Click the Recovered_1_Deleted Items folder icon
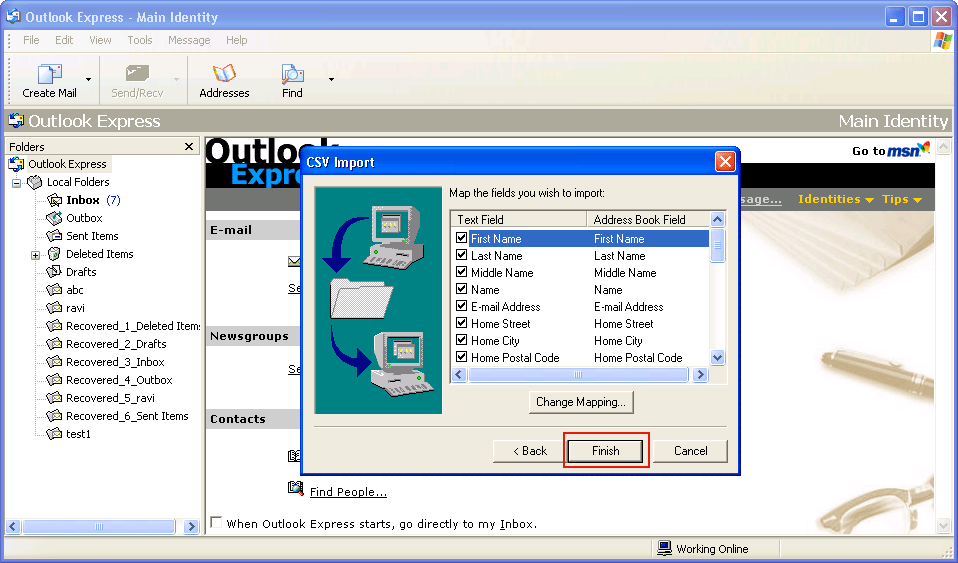The width and height of the screenshot is (958, 563). [54, 326]
